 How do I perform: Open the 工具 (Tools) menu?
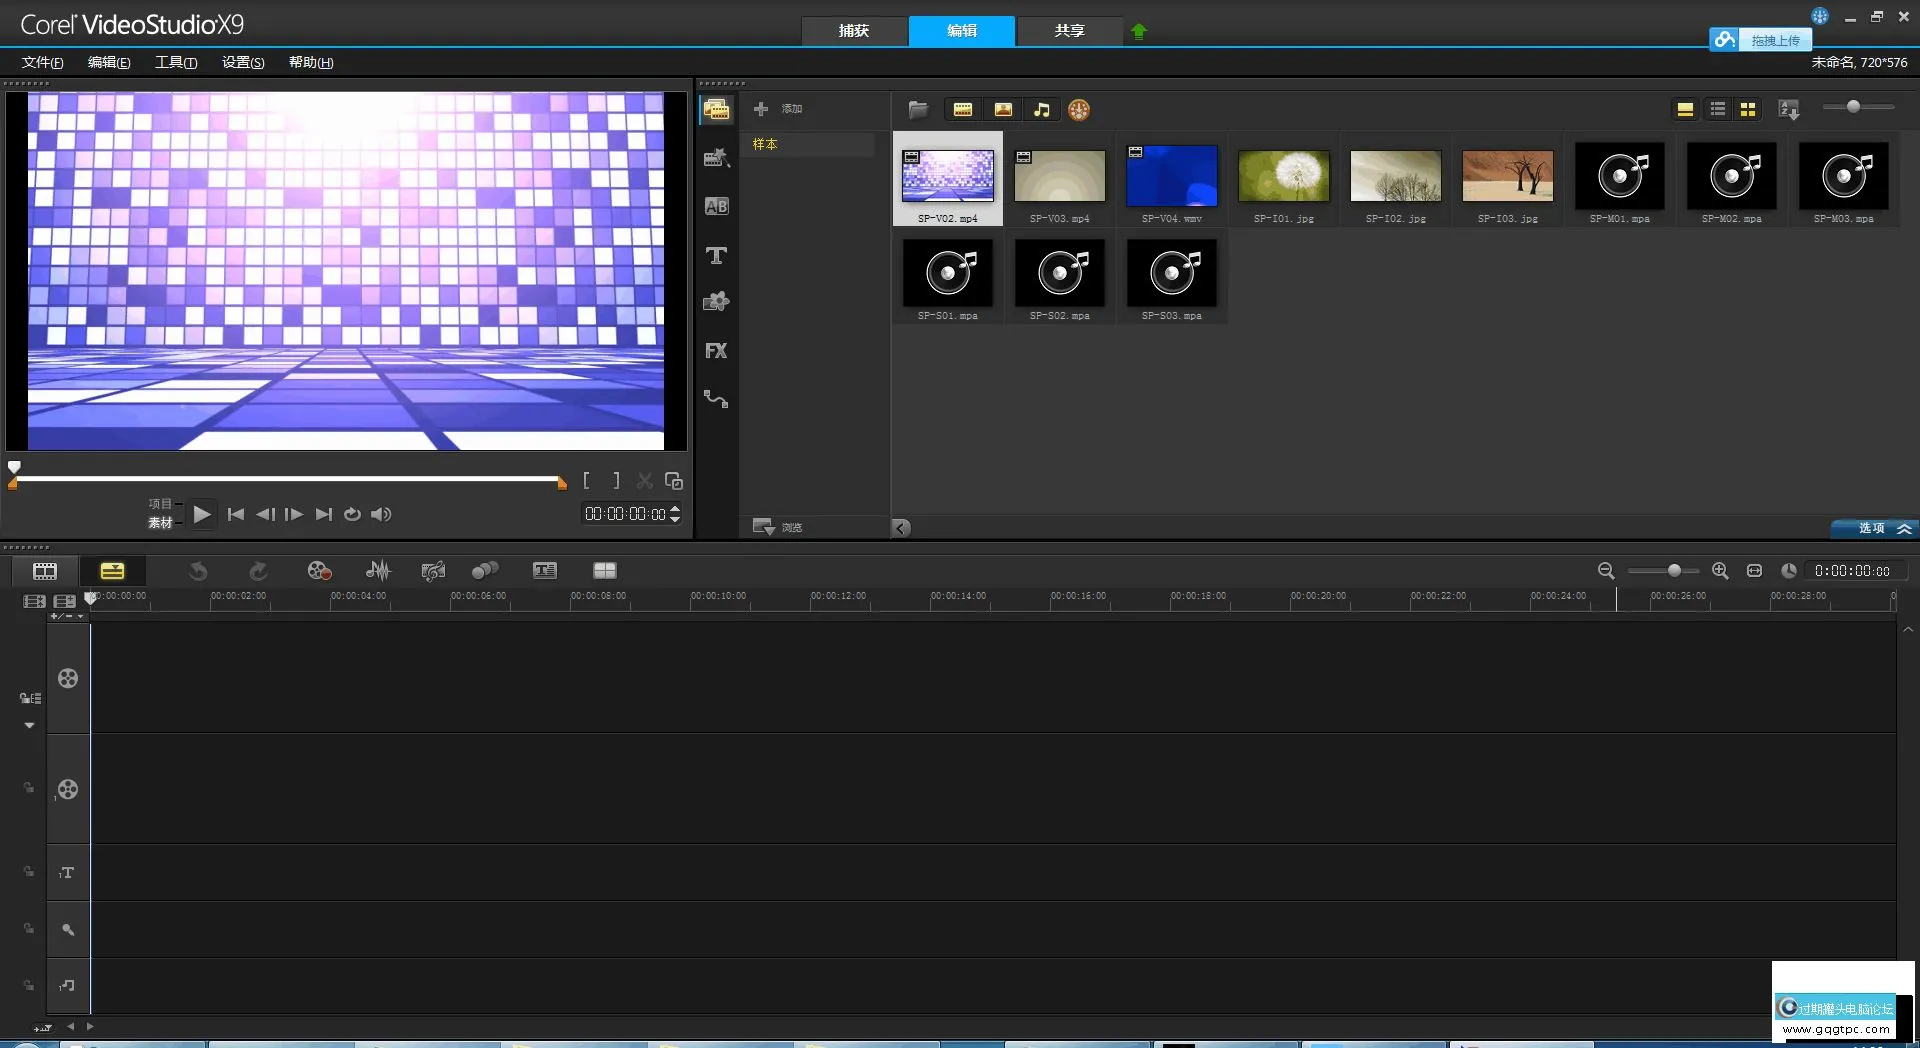(x=175, y=62)
